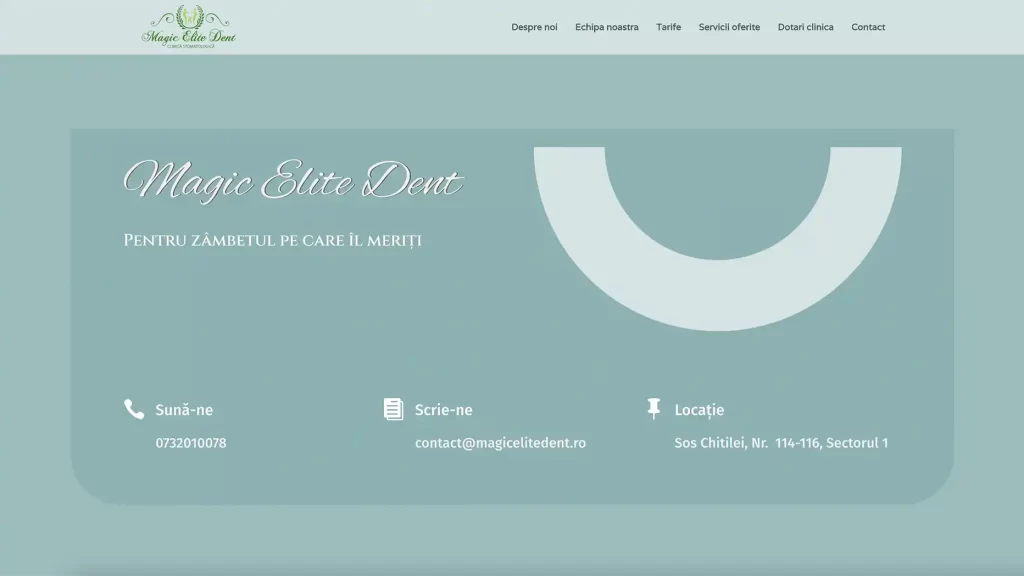Click the pushpin icon beside Locație
The height and width of the screenshot is (576, 1024).
(654, 408)
